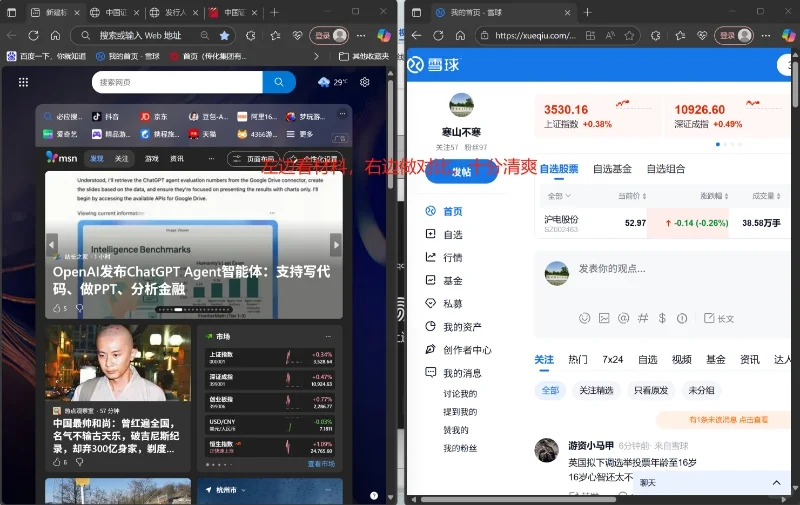
Task: Open the 爱奇艺 quick link icon
Action: click(x=48, y=134)
